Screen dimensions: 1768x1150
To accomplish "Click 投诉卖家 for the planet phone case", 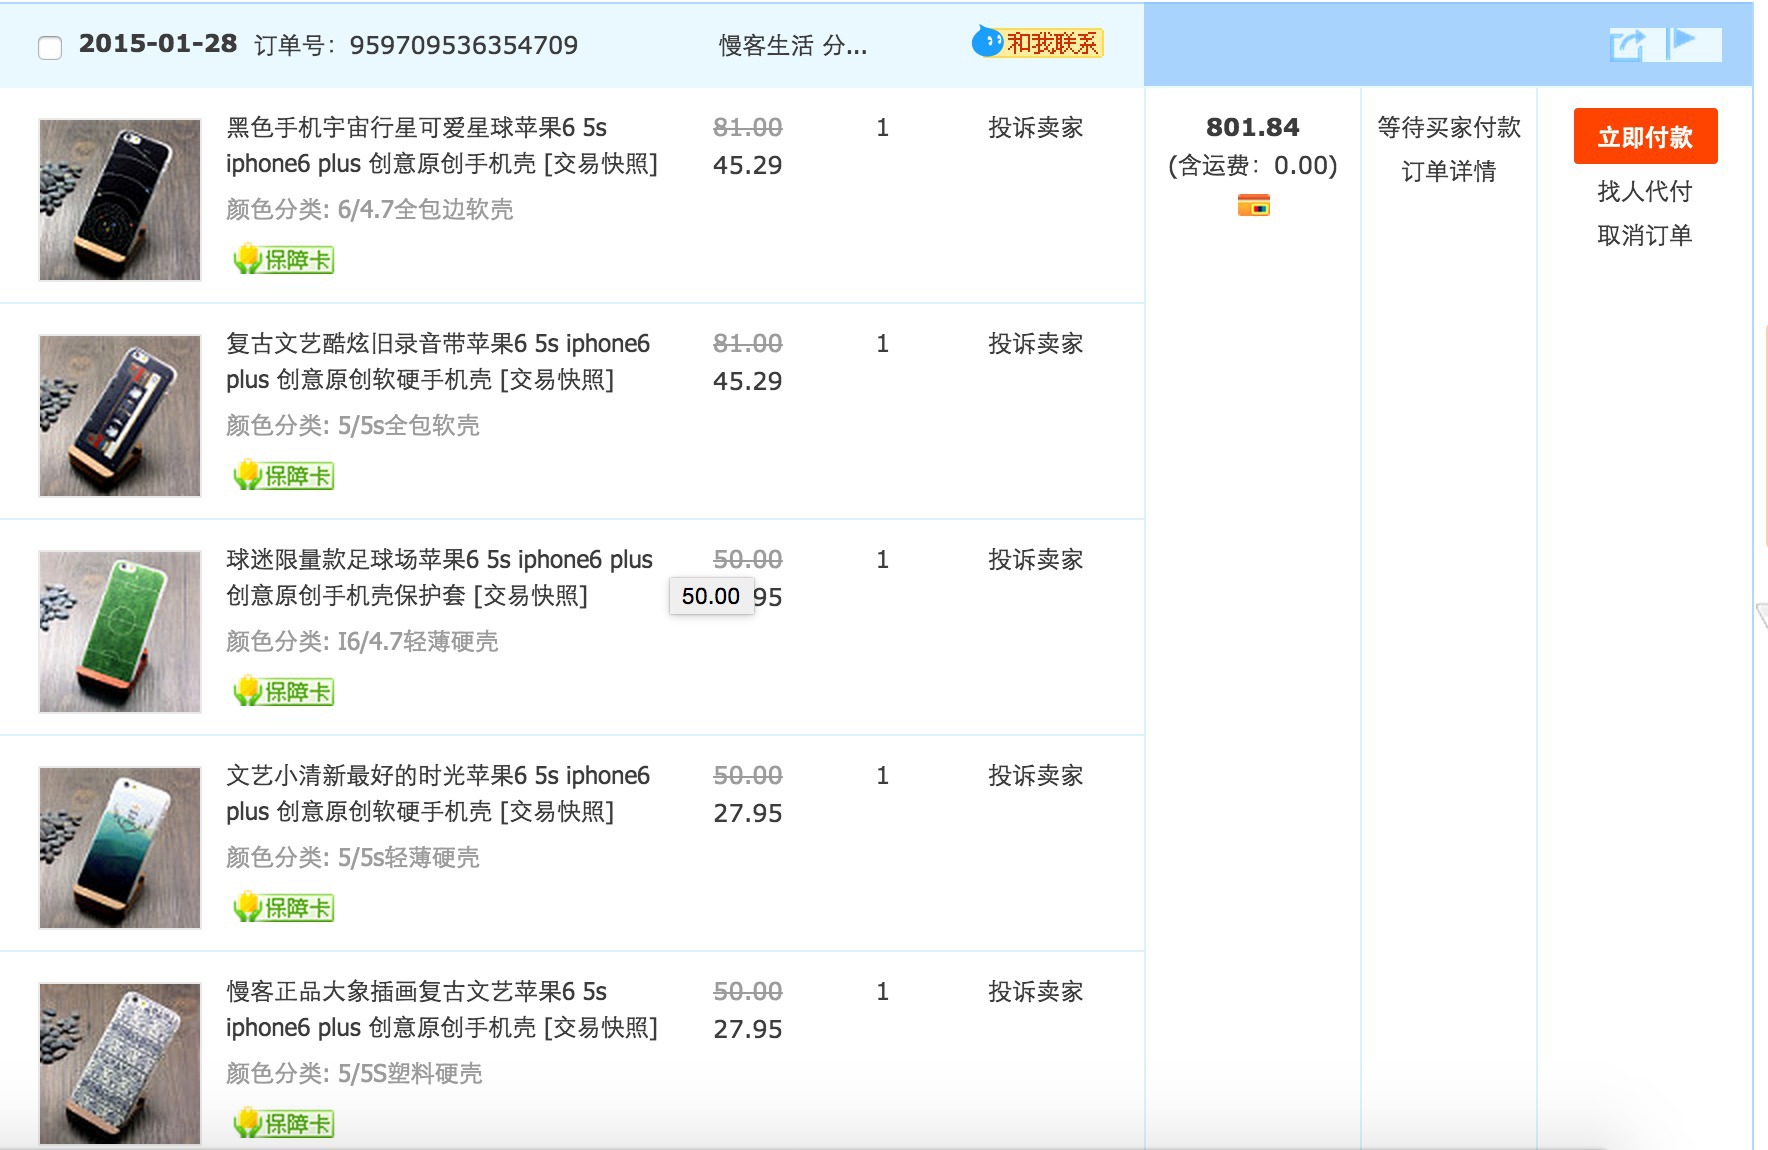I will (x=1035, y=128).
